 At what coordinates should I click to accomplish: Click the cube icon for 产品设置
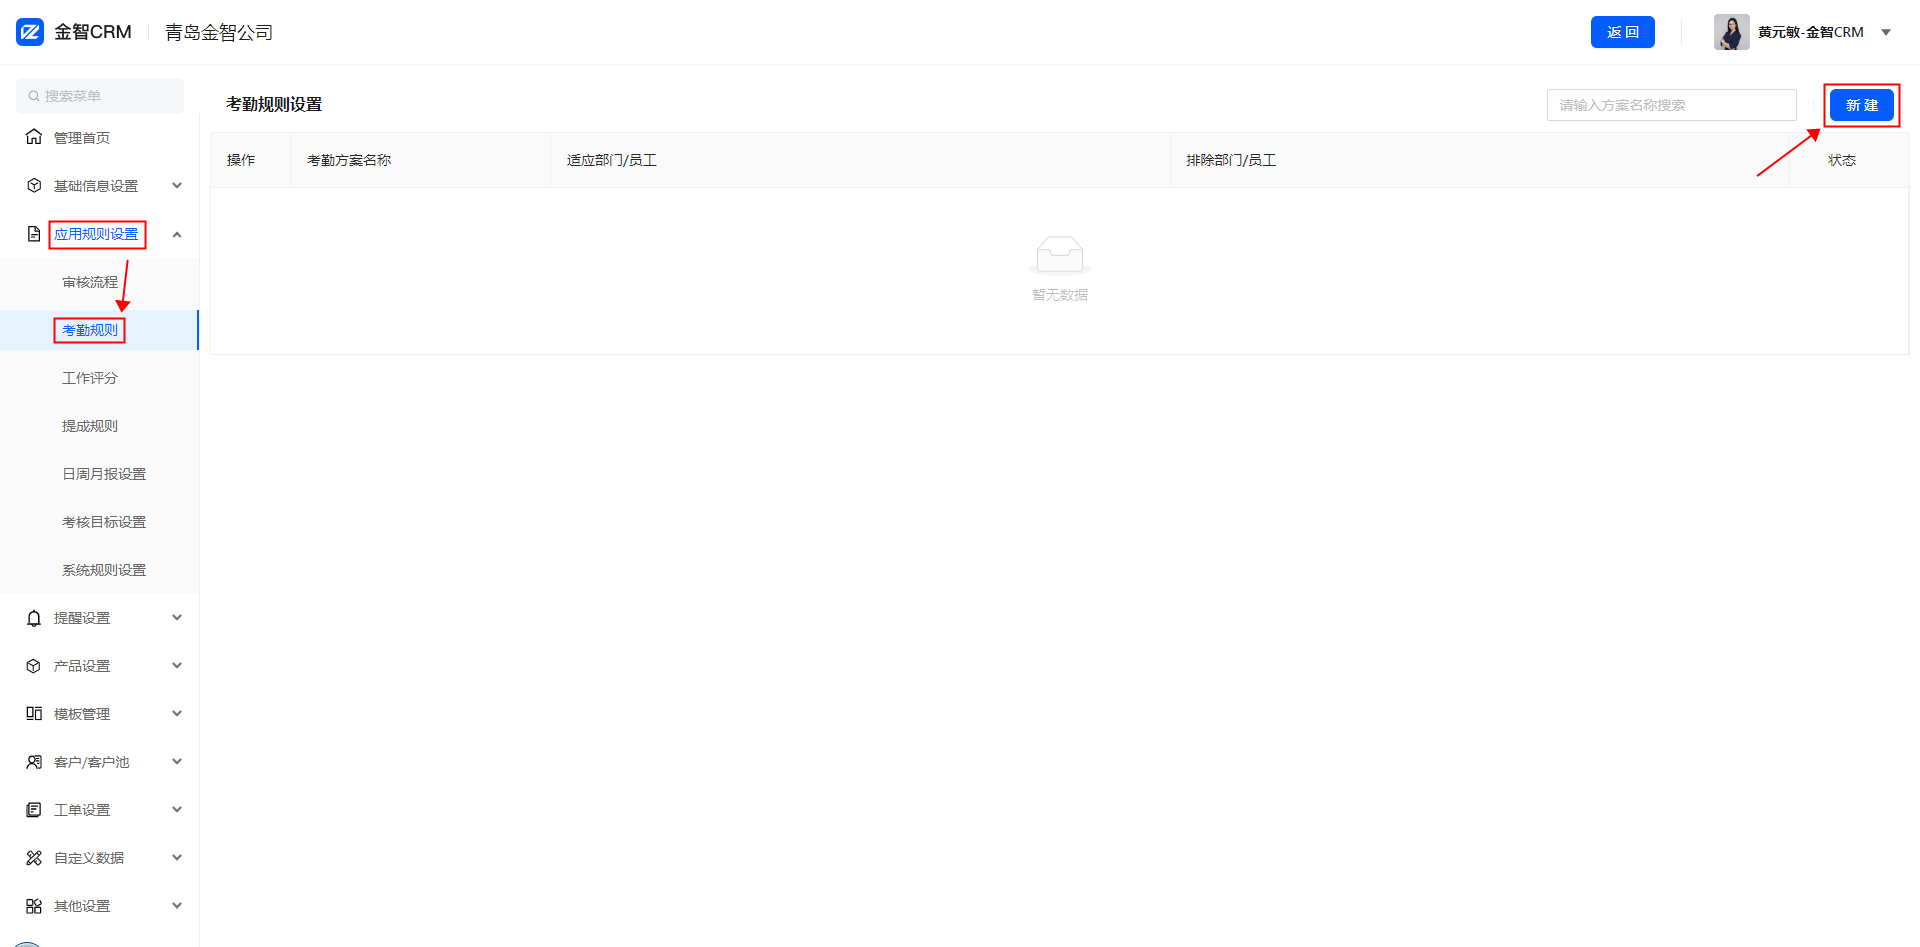point(34,666)
